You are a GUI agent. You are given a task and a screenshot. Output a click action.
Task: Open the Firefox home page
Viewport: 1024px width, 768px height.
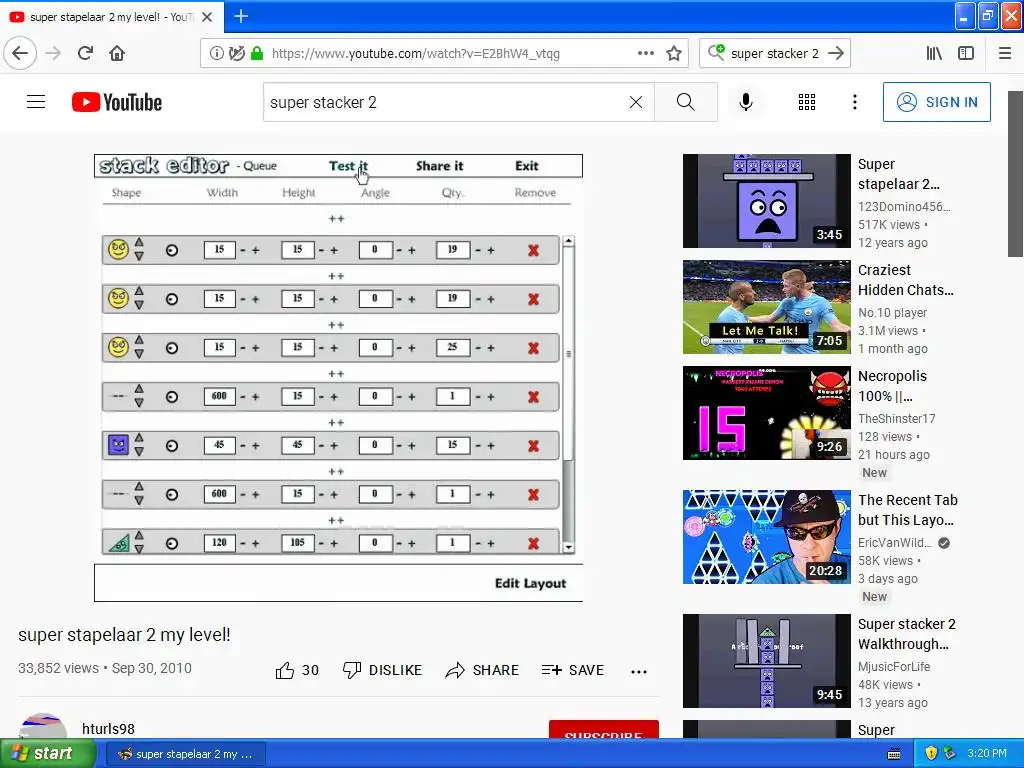(x=117, y=53)
